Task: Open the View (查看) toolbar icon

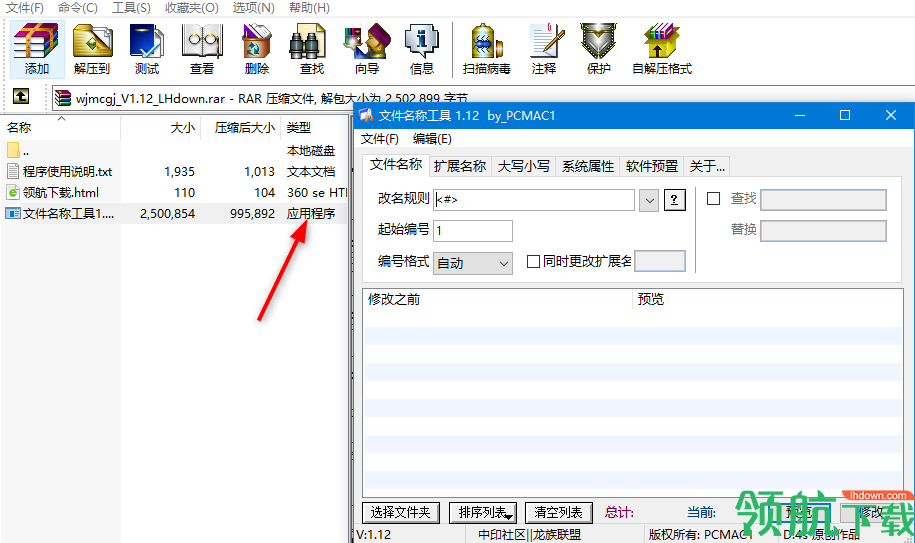Action: (x=202, y=49)
